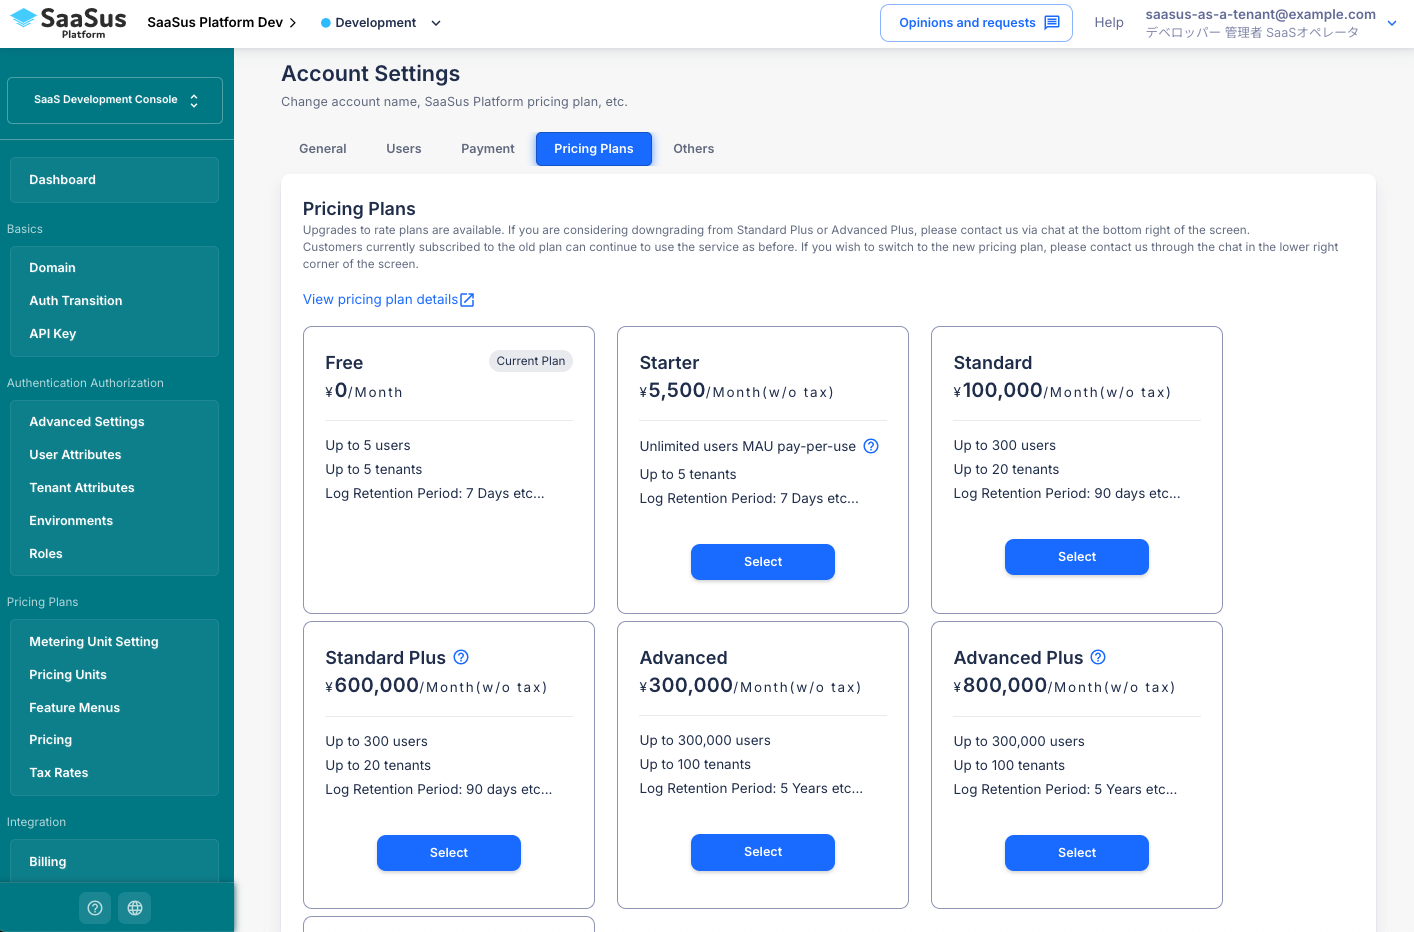Click help icon beside Advanced Plus title
The height and width of the screenshot is (932, 1414).
pyautogui.click(x=1098, y=657)
